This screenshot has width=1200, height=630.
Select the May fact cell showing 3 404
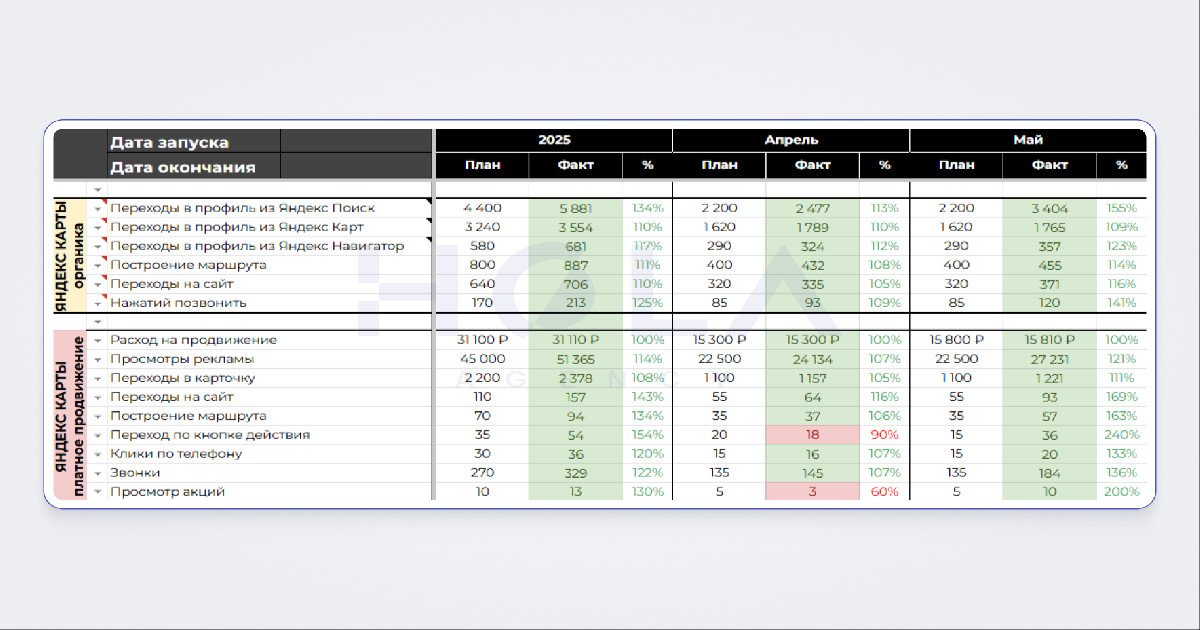(1049, 208)
